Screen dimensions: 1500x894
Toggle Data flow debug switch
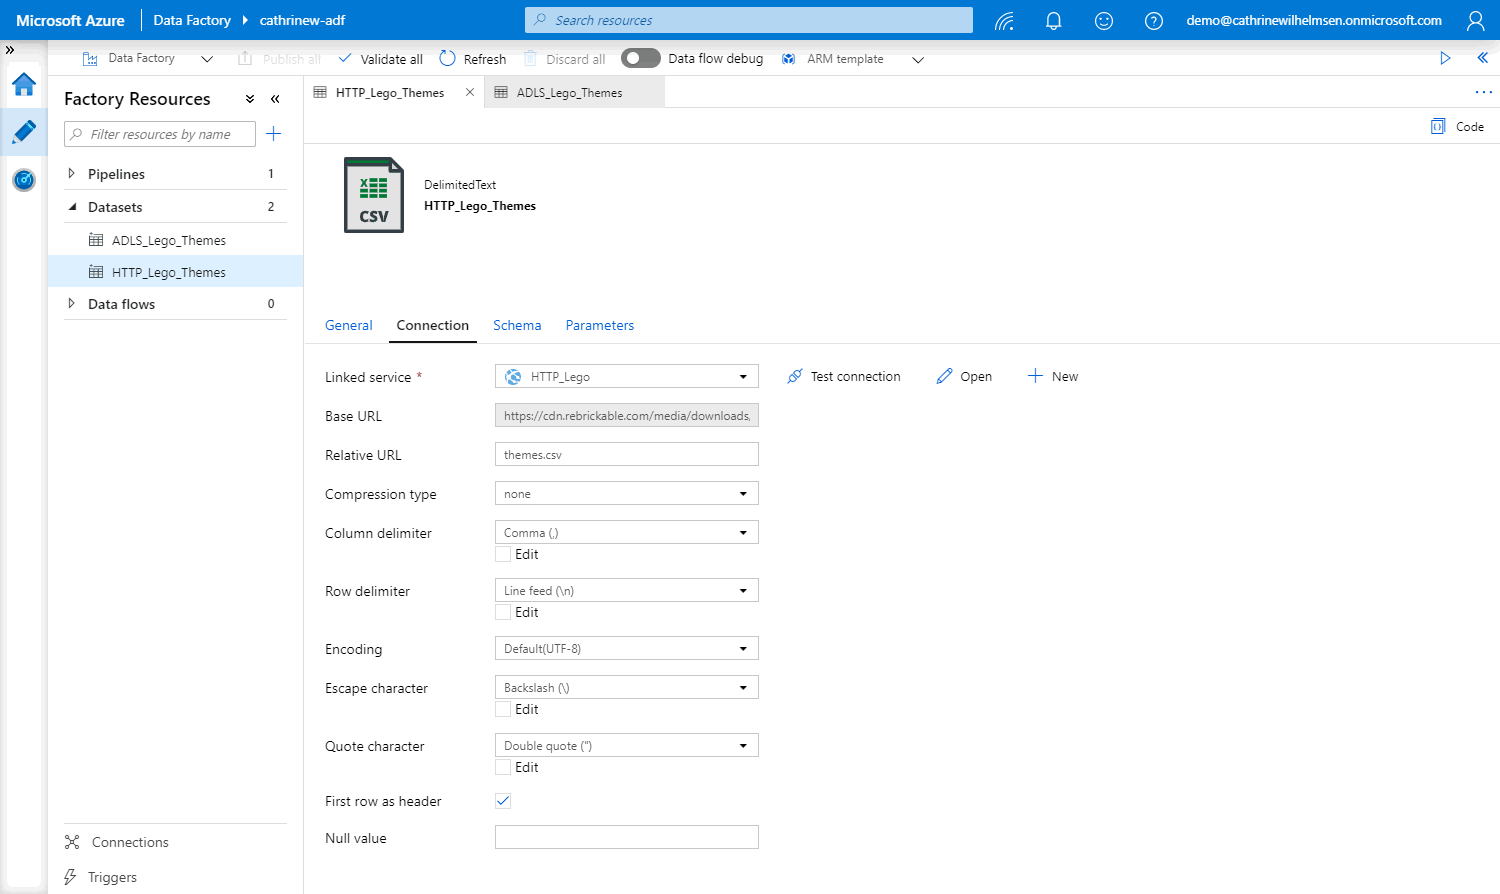640,59
